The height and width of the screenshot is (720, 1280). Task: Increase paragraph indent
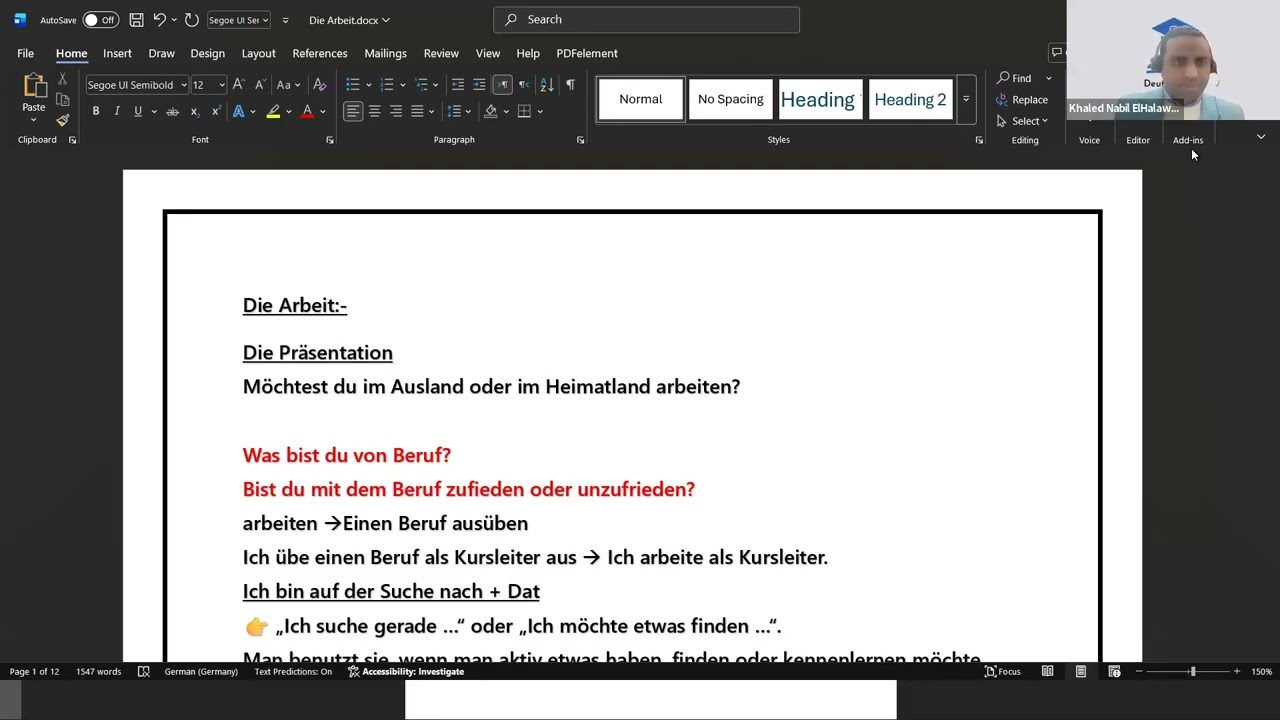coord(479,85)
